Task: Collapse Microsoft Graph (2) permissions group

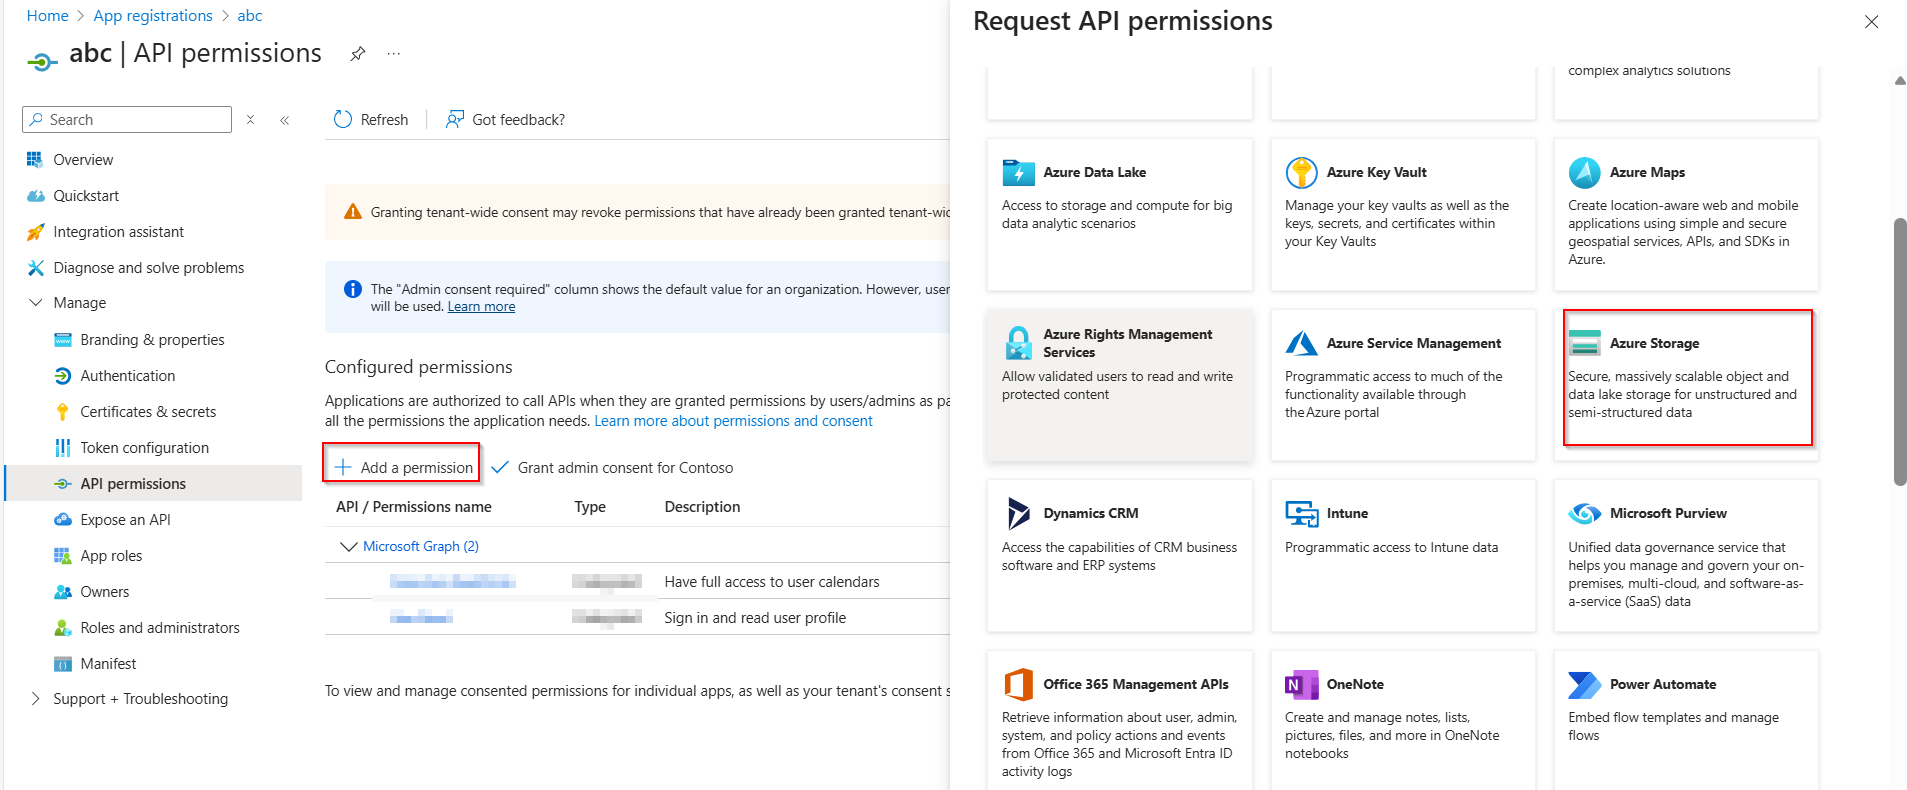Action: (349, 547)
